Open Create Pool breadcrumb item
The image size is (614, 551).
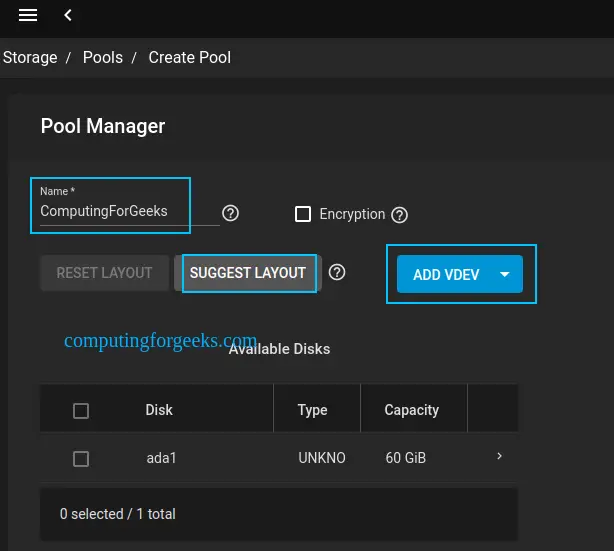point(190,58)
